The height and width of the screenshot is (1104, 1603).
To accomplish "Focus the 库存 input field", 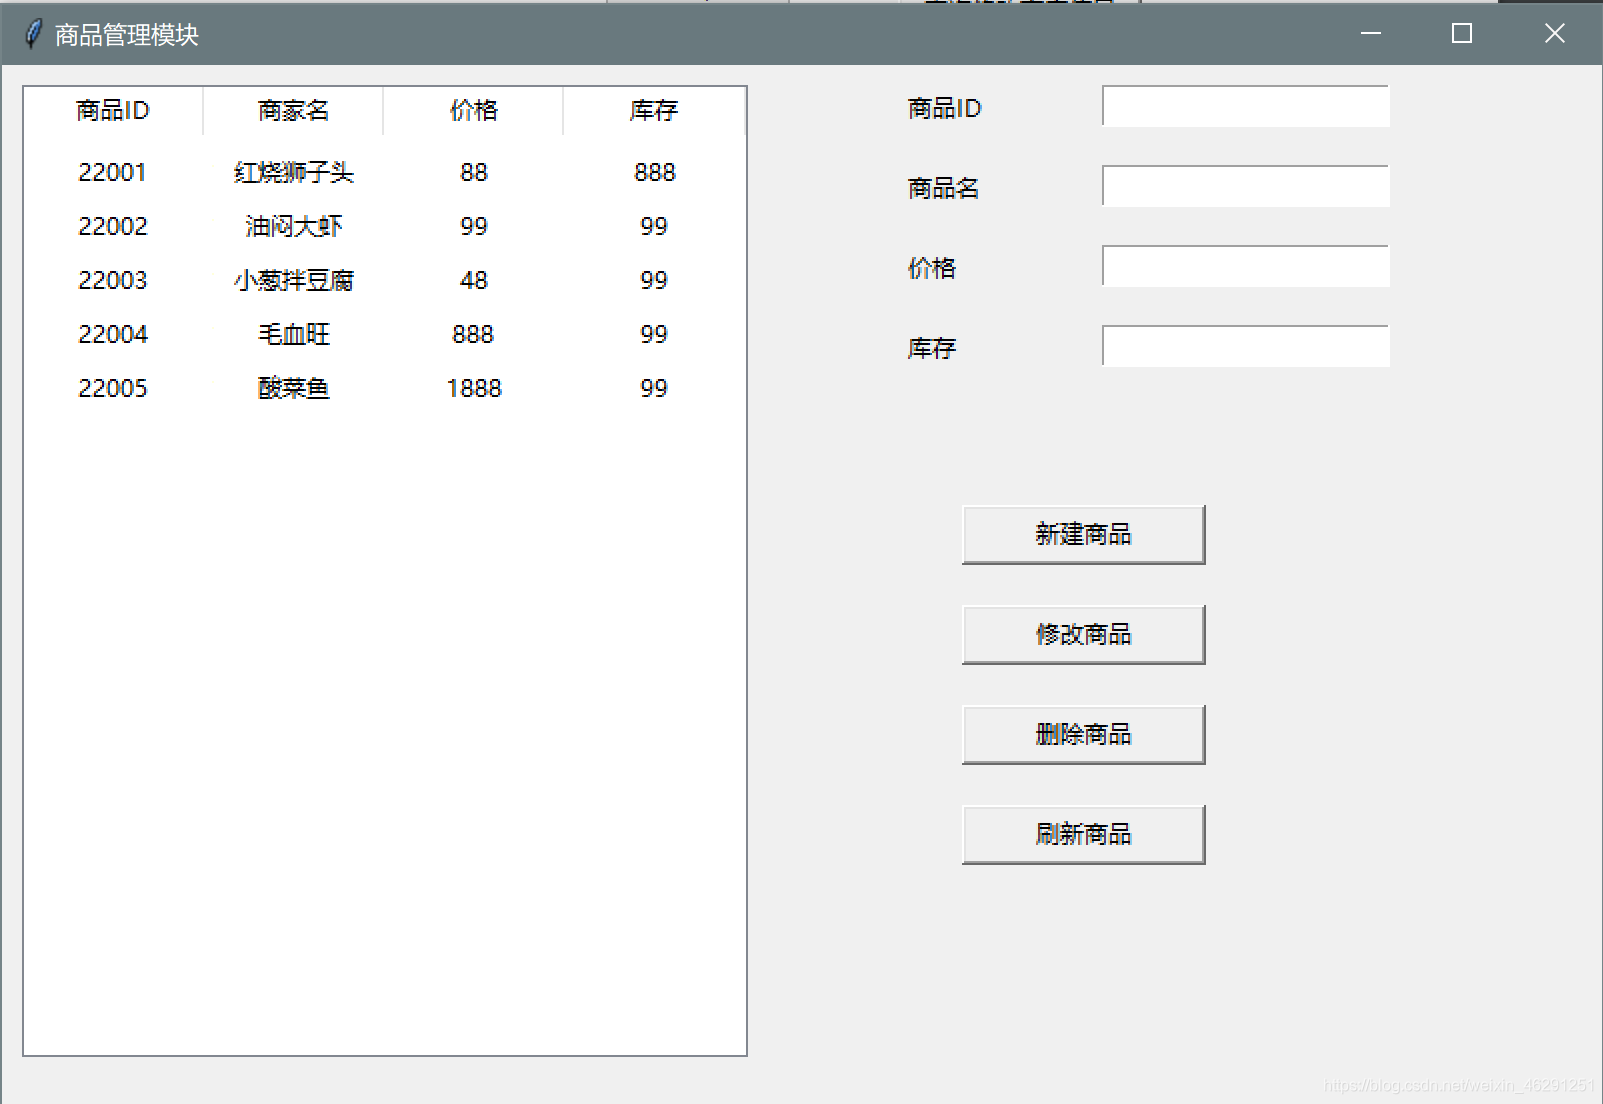I will tap(1245, 346).
